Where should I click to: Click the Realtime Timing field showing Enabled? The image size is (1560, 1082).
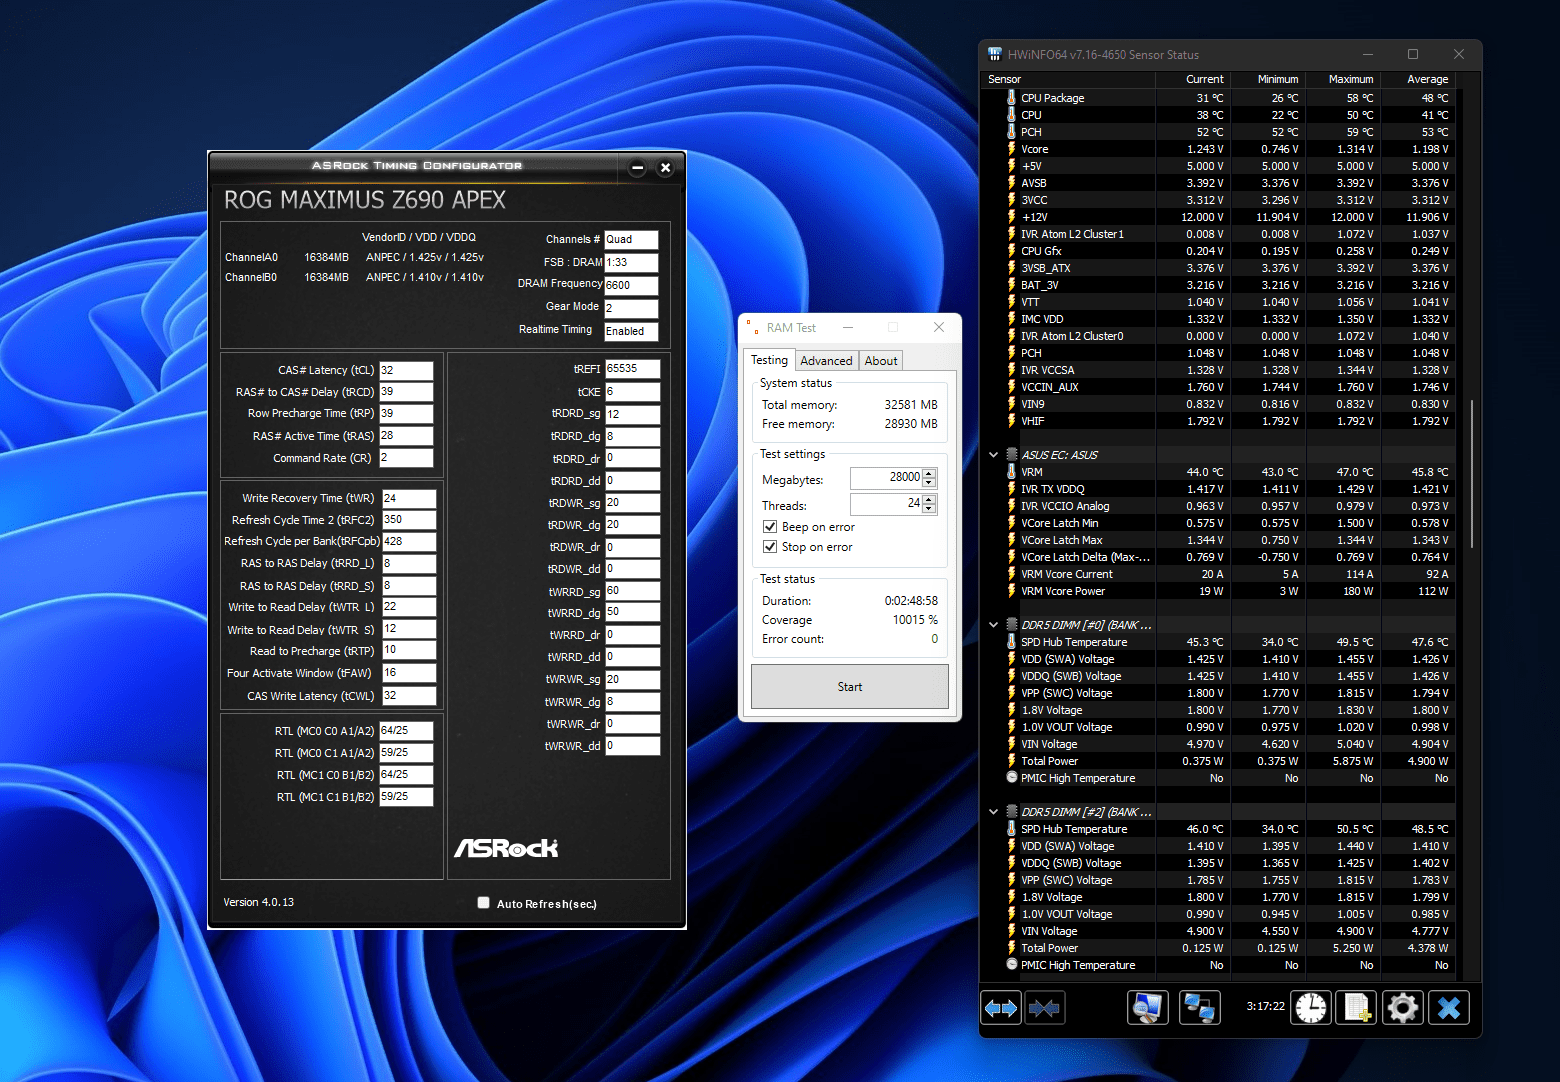coord(631,331)
